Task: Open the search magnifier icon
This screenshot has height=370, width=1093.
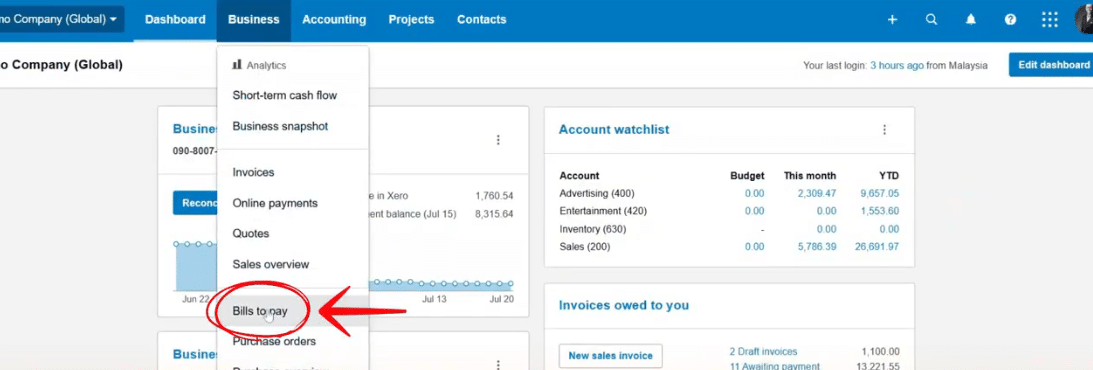Action: pyautogui.click(x=931, y=20)
